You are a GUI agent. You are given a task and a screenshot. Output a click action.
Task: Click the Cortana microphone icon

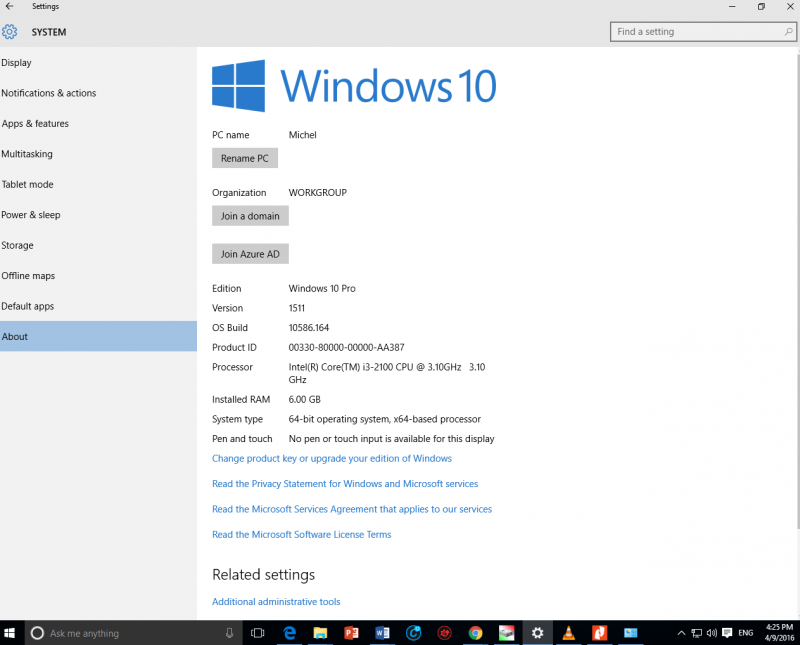(229, 633)
